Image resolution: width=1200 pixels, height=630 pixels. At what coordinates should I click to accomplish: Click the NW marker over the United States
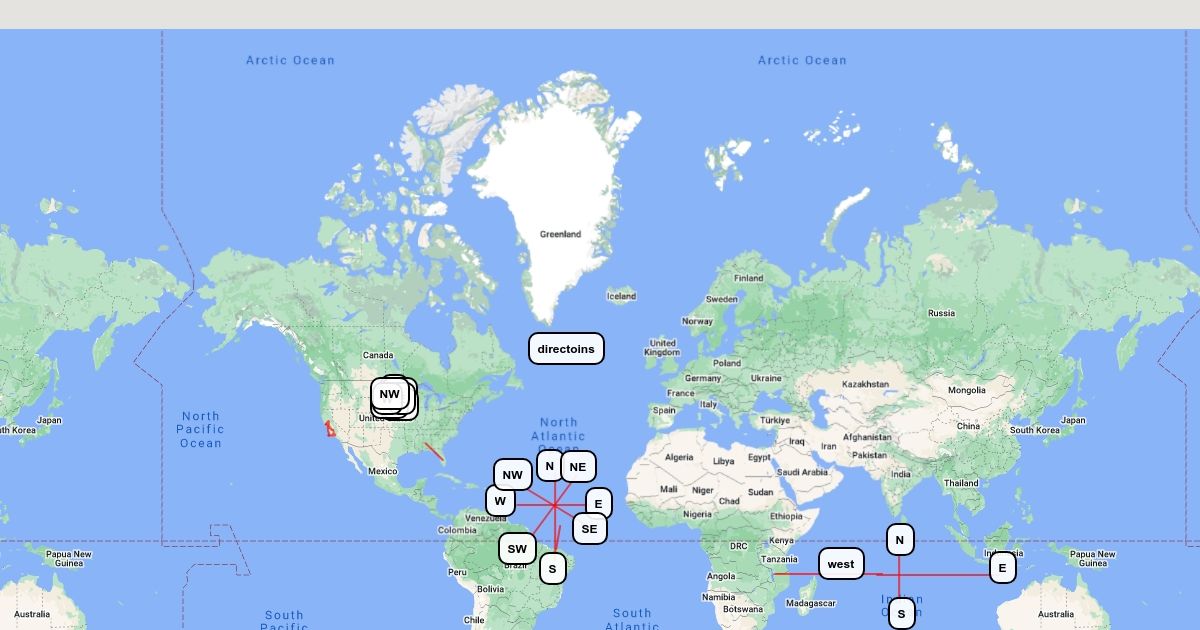[x=389, y=394]
